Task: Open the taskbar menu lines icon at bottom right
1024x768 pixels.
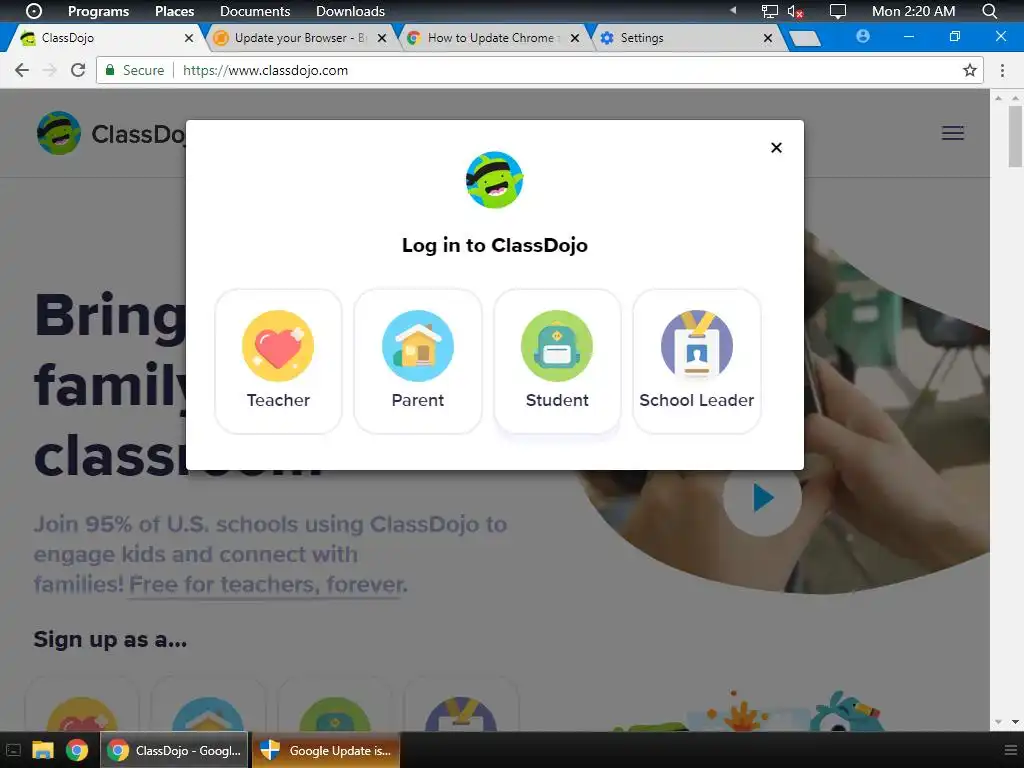Action: [x=1011, y=750]
